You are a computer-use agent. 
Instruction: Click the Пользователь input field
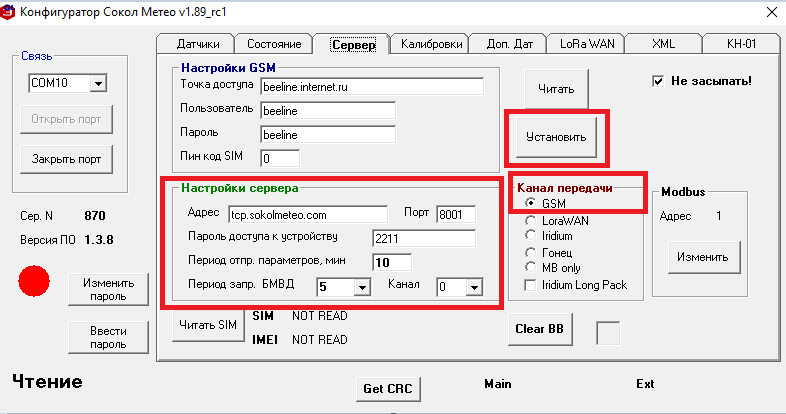pos(328,111)
